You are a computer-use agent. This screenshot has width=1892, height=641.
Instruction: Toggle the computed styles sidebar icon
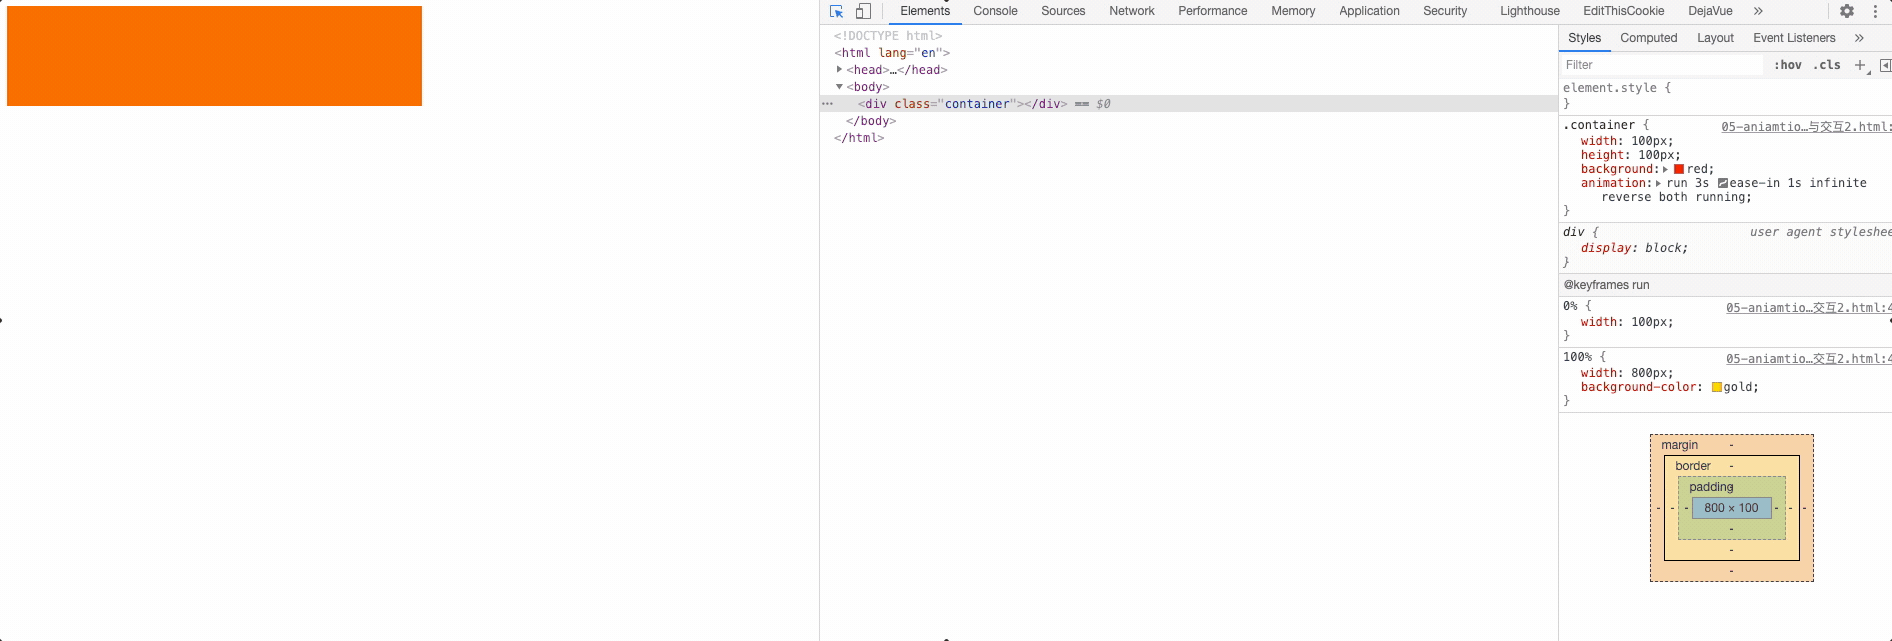[1885, 65]
